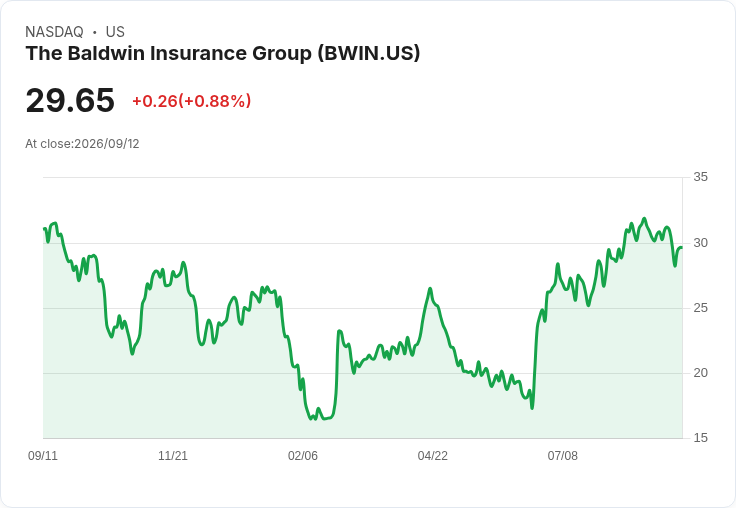736x508 pixels.
Task: Click the 15 price axis label
Action: pyautogui.click(x=700, y=438)
